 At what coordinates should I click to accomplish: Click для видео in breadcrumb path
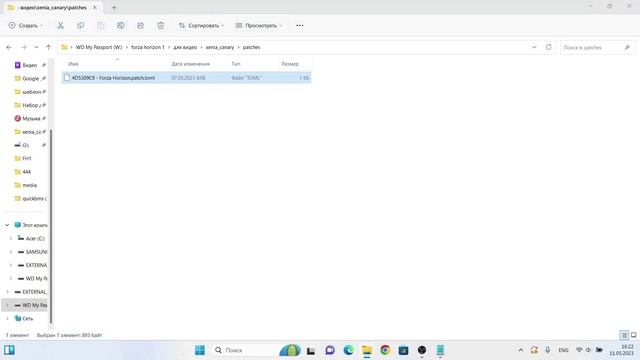point(185,47)
